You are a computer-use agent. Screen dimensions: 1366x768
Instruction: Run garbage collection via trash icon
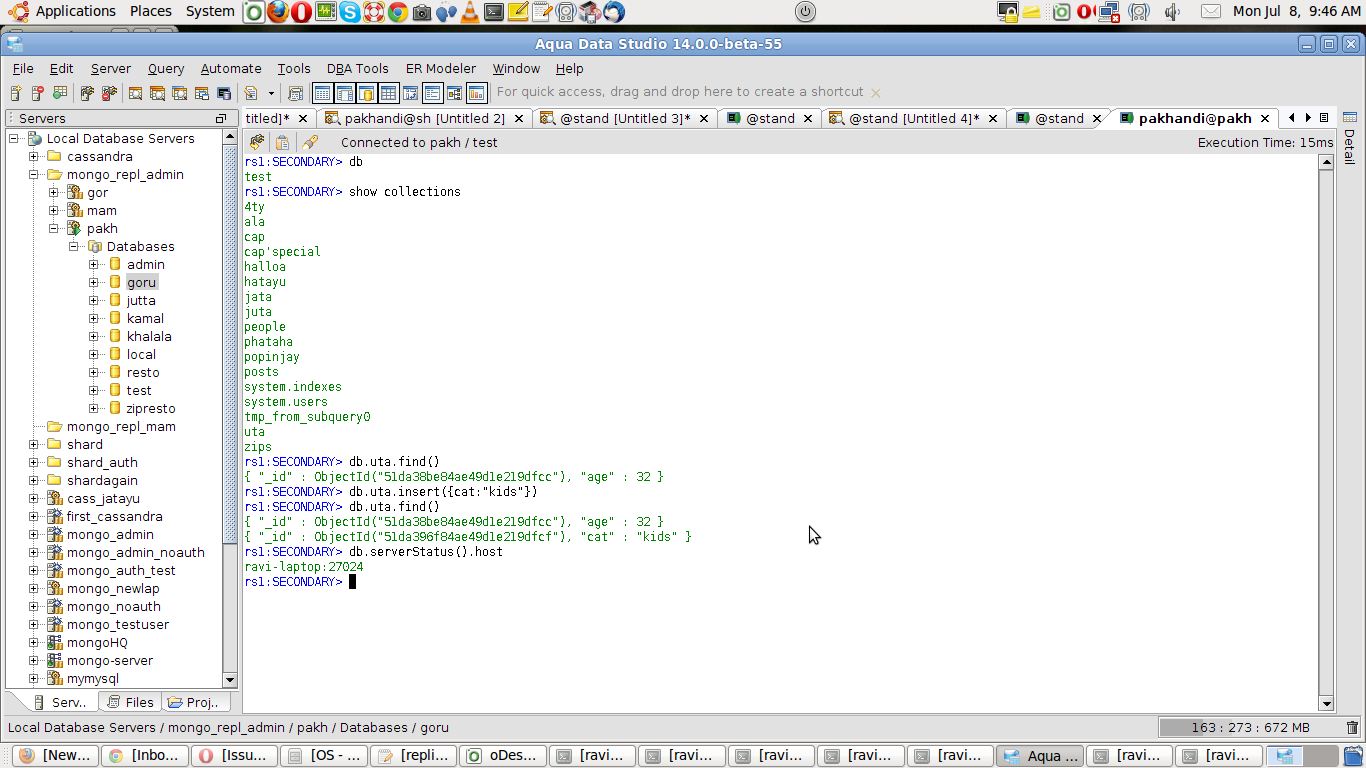(x=1353, y=728)
